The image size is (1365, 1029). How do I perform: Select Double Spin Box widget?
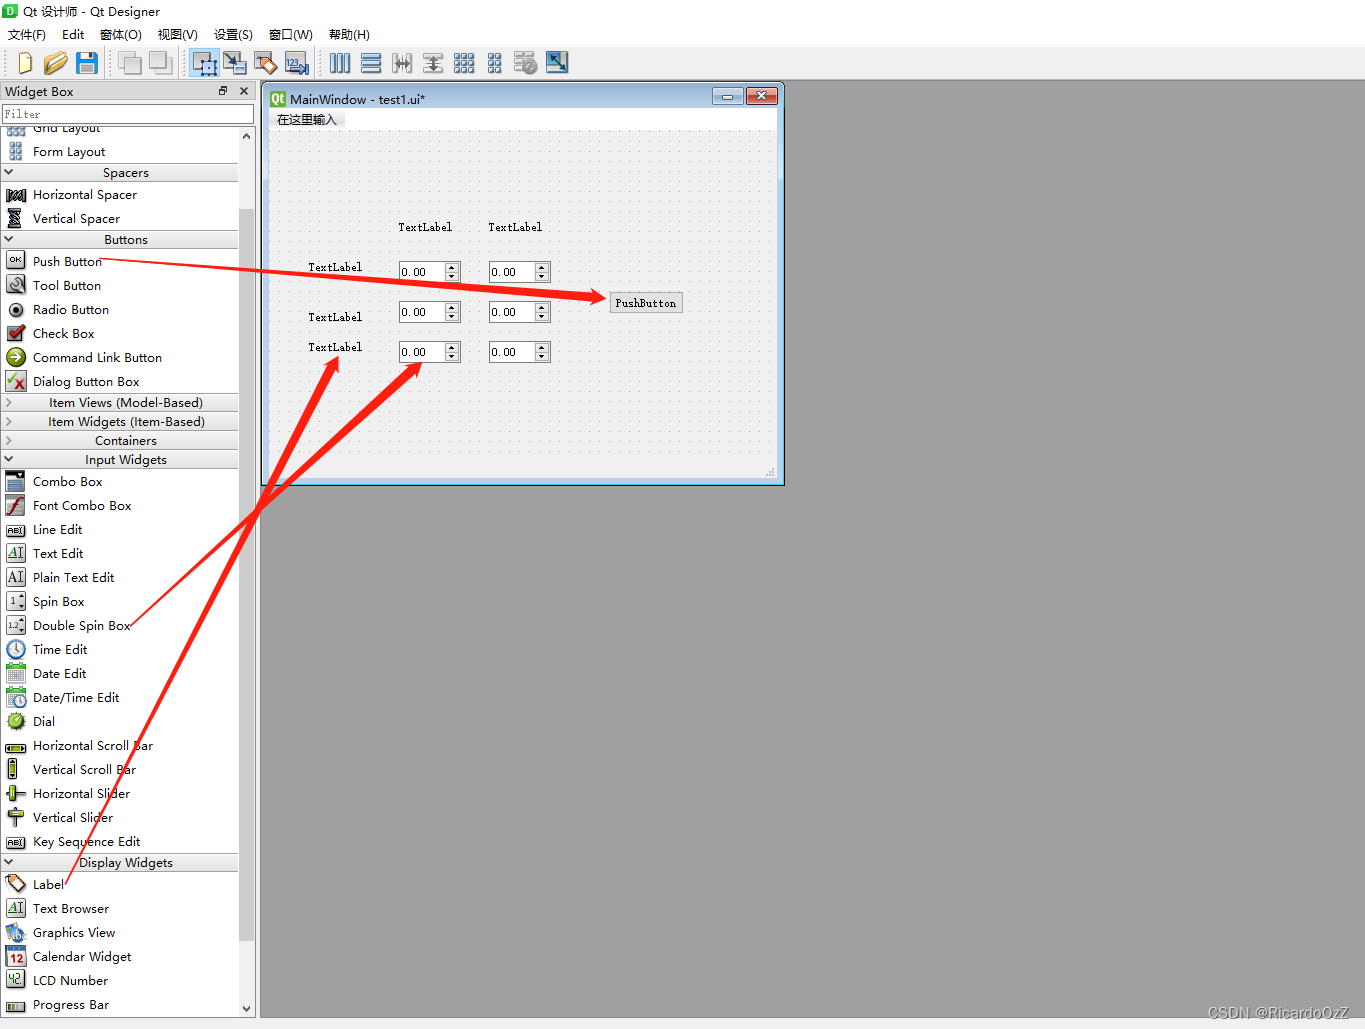tap(82, 626)
